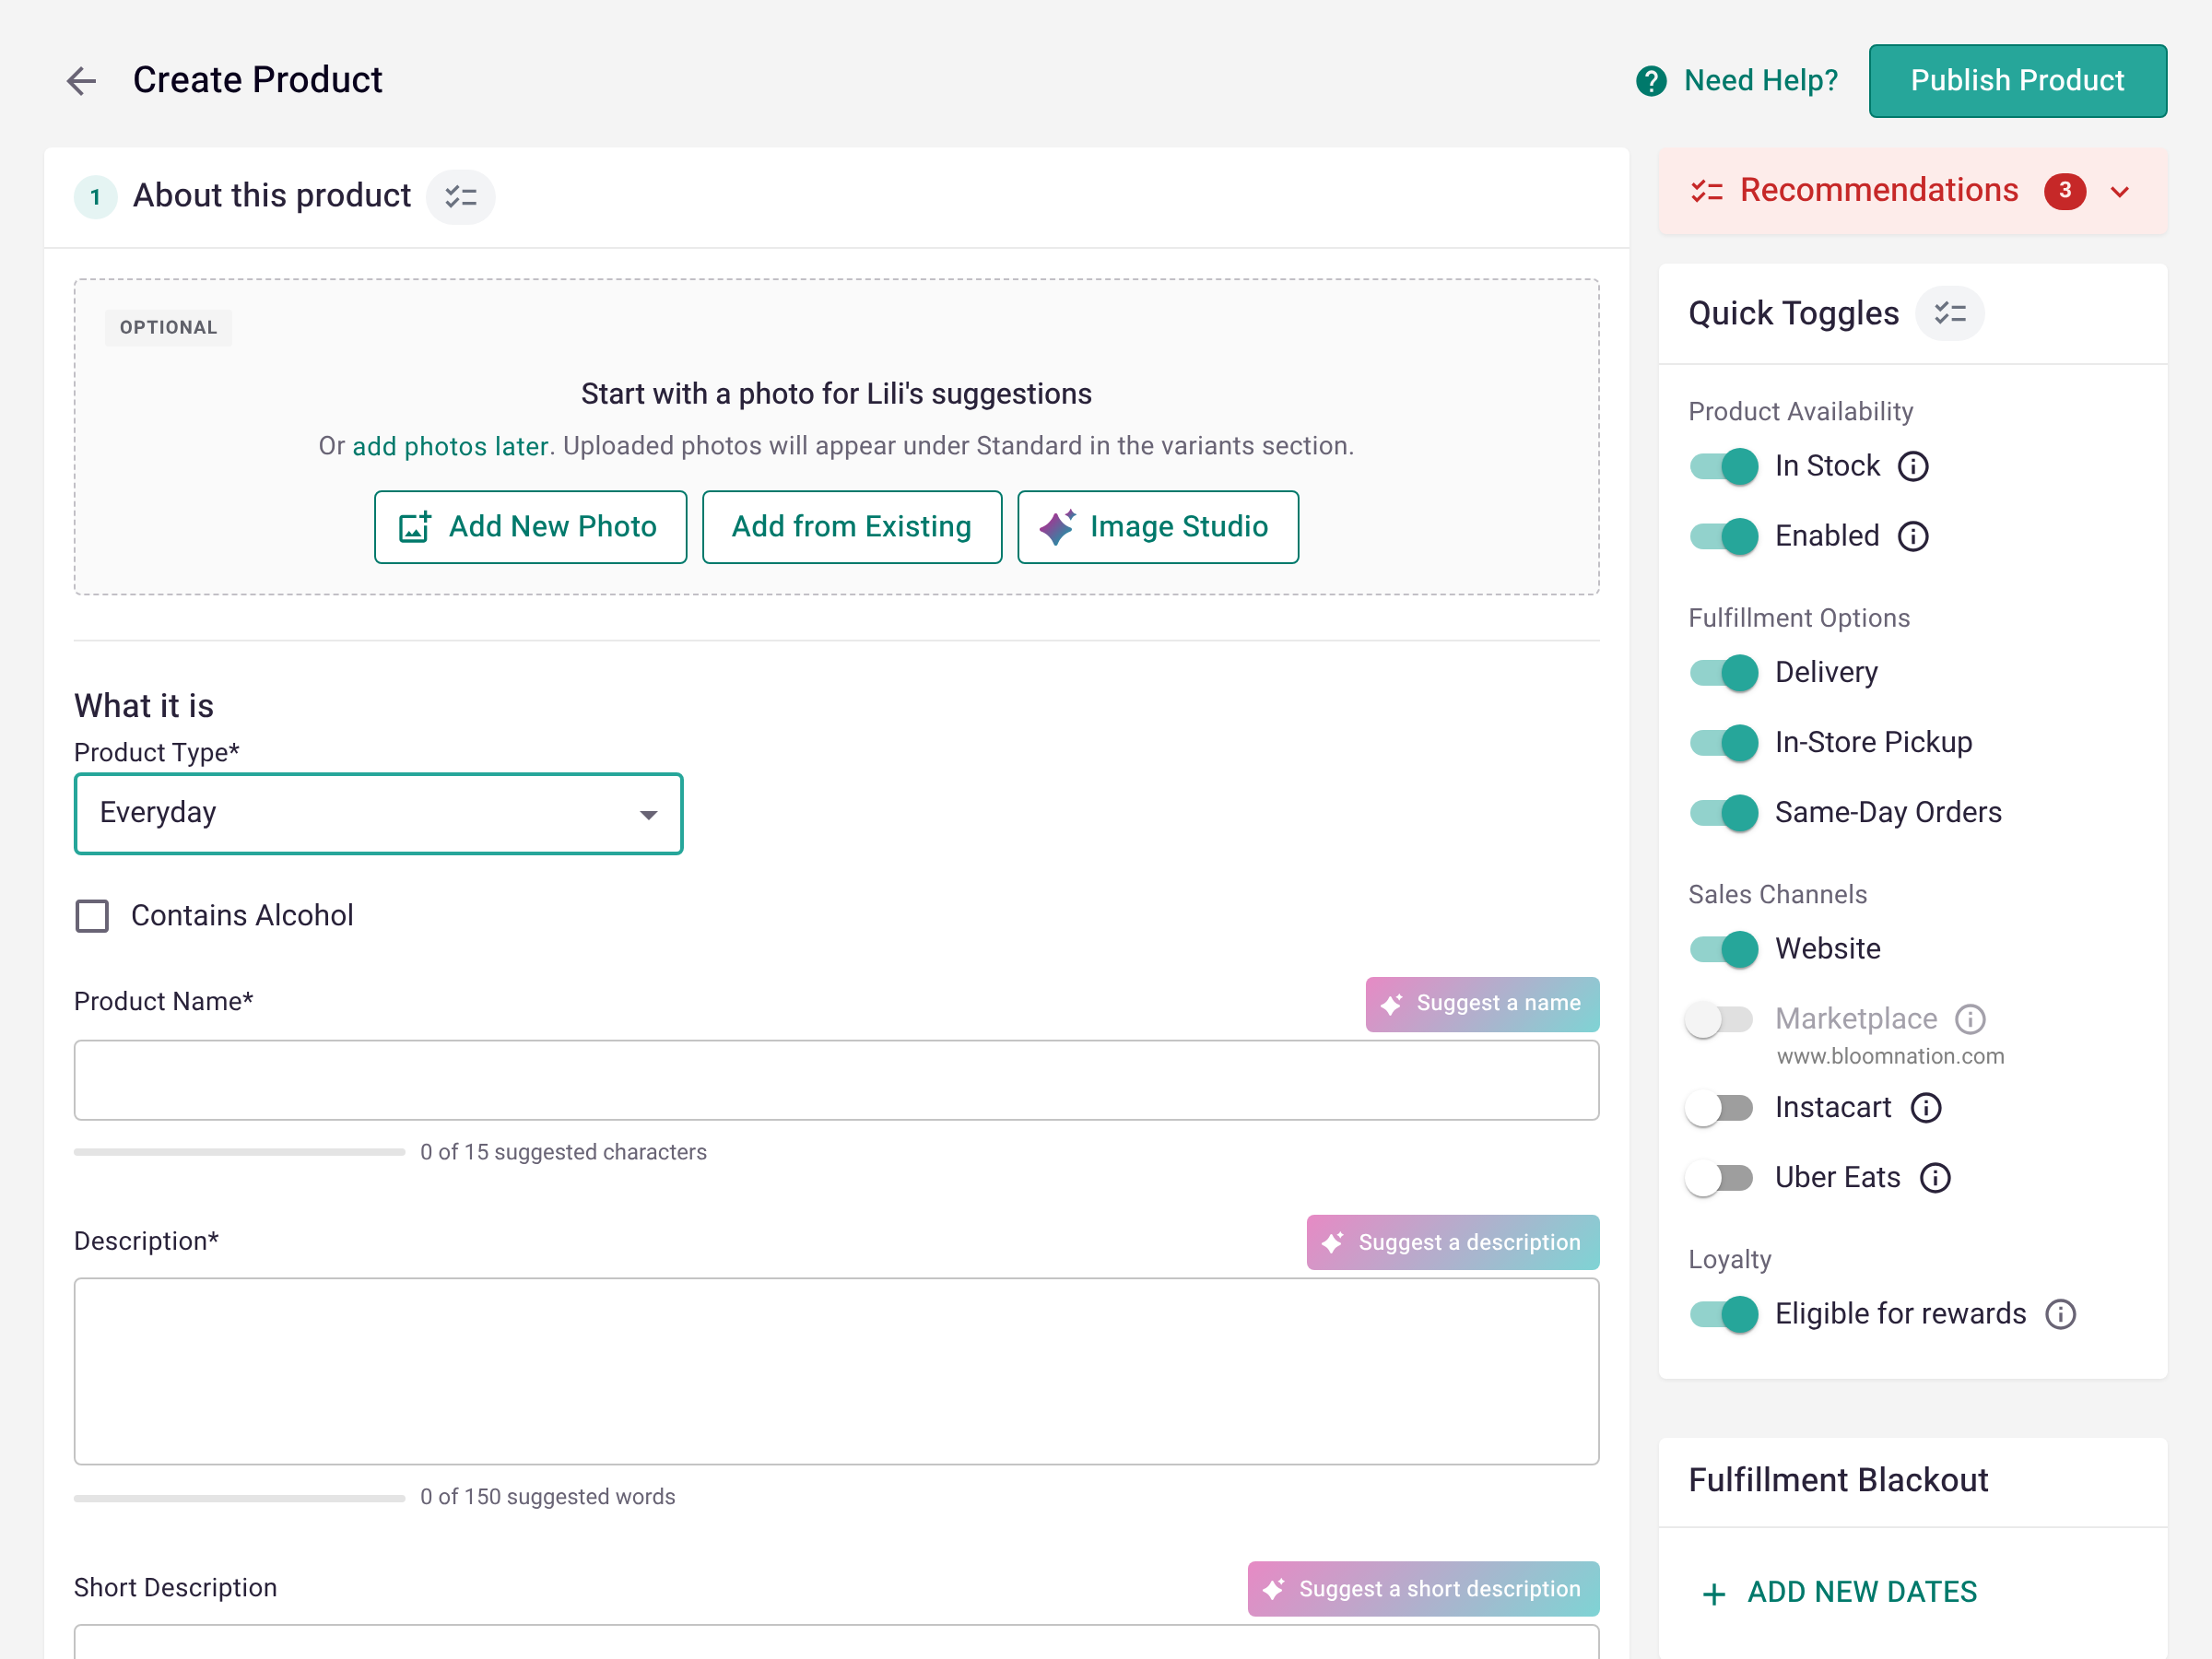Click Add from Existing button
The height and width of the screenshot is (1659, 2212).
pyautogui.click(x=852, y=527)
